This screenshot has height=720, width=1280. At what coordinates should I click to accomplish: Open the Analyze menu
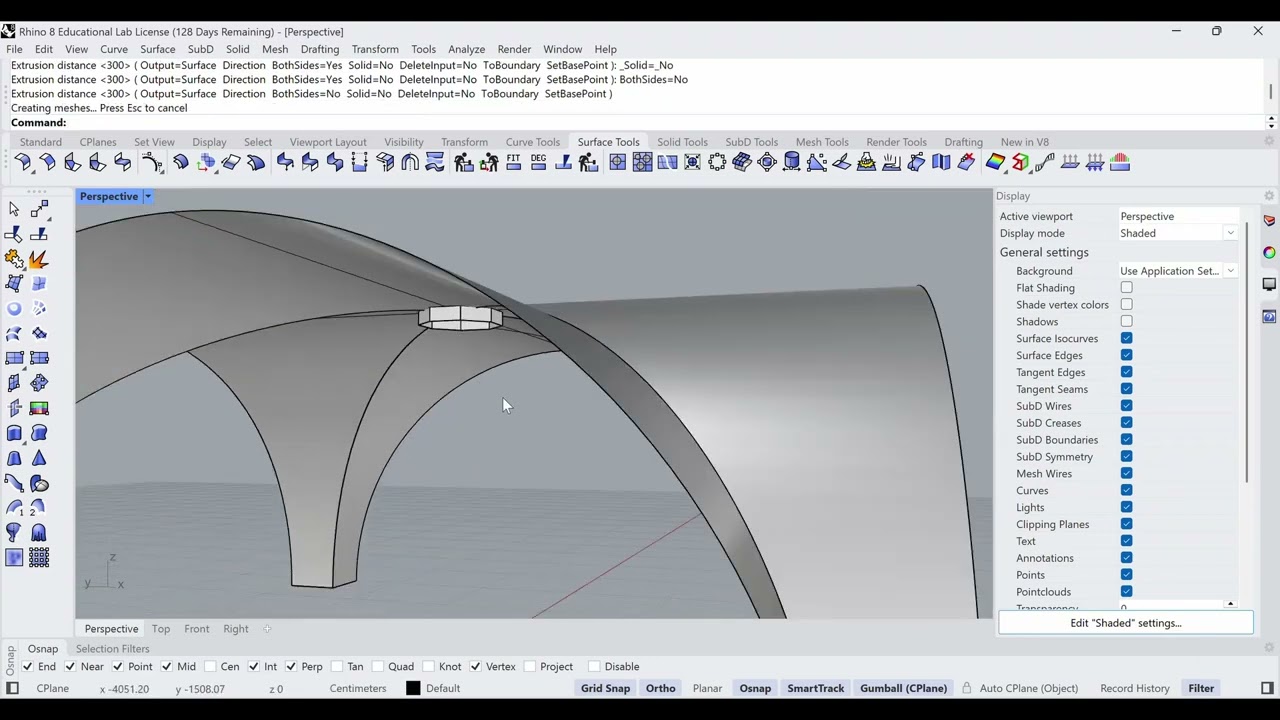pos(466,49)
